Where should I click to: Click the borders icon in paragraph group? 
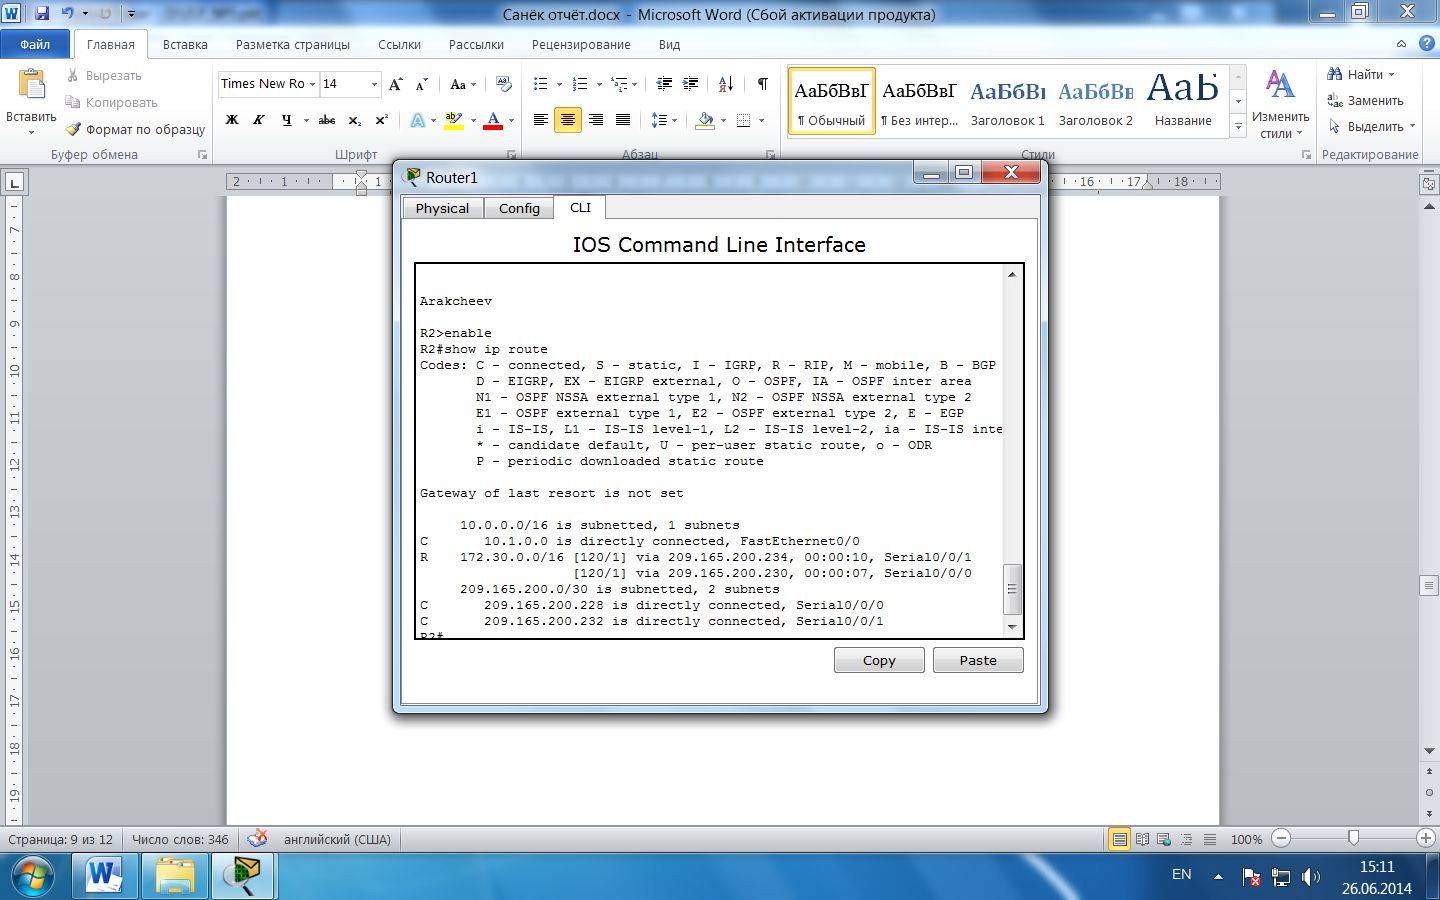tap(743, 120)
